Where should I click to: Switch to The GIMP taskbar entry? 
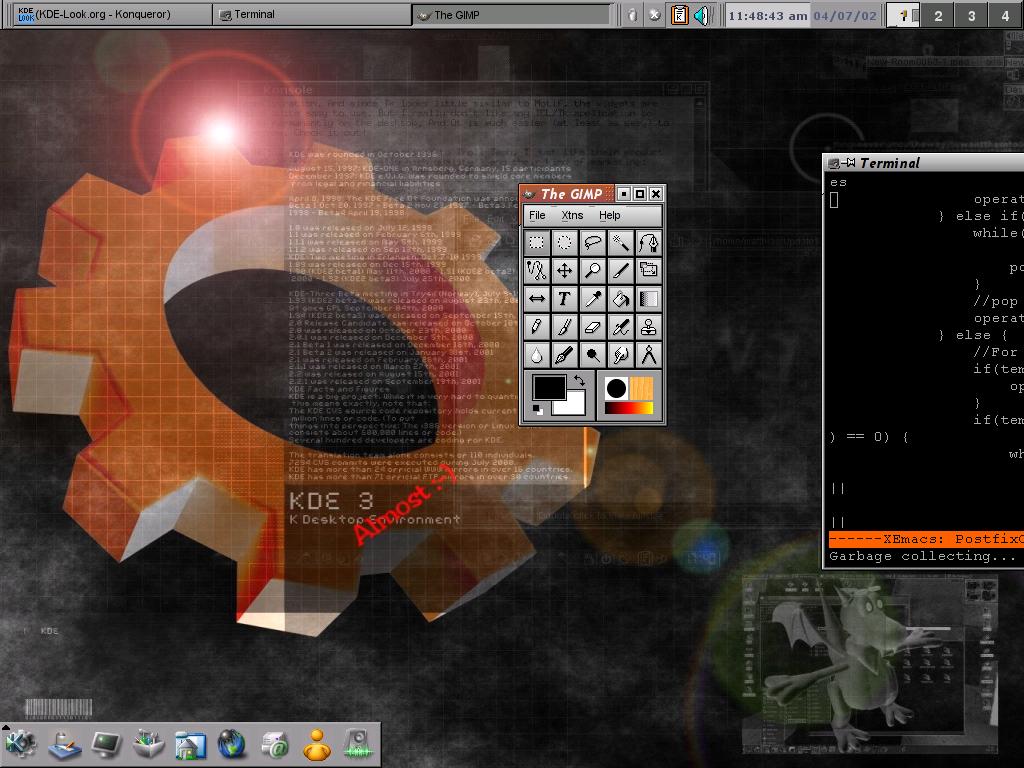click(x=511, y=14)
